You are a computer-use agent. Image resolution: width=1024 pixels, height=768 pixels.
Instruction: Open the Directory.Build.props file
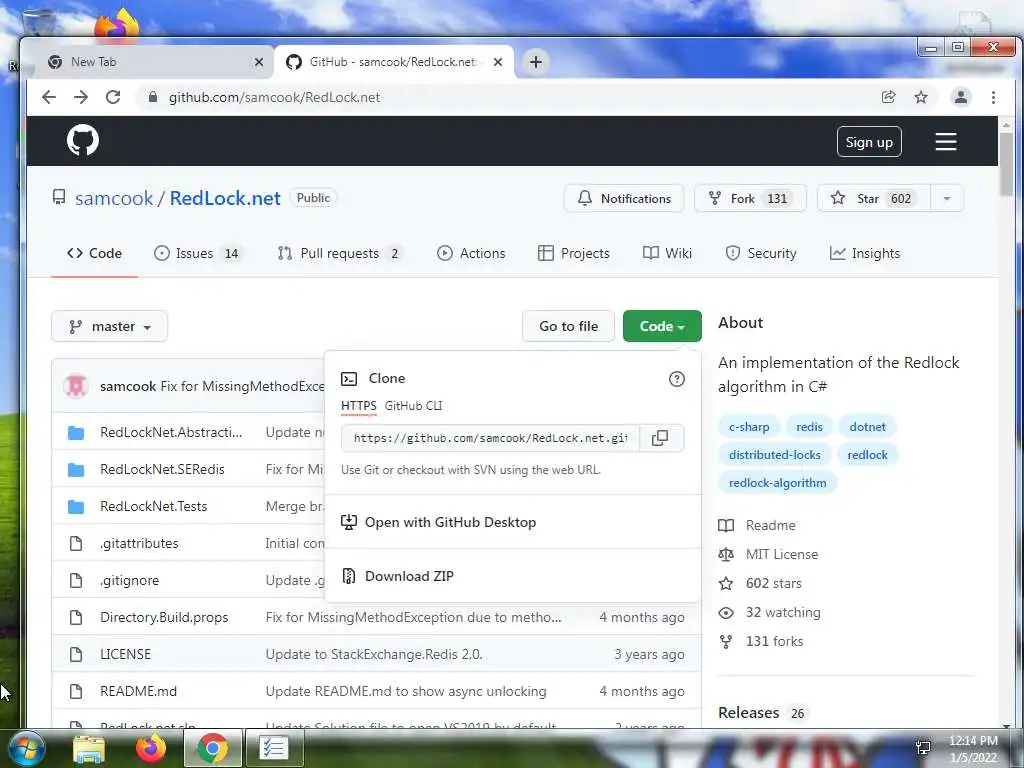click(x=164, y=617)
